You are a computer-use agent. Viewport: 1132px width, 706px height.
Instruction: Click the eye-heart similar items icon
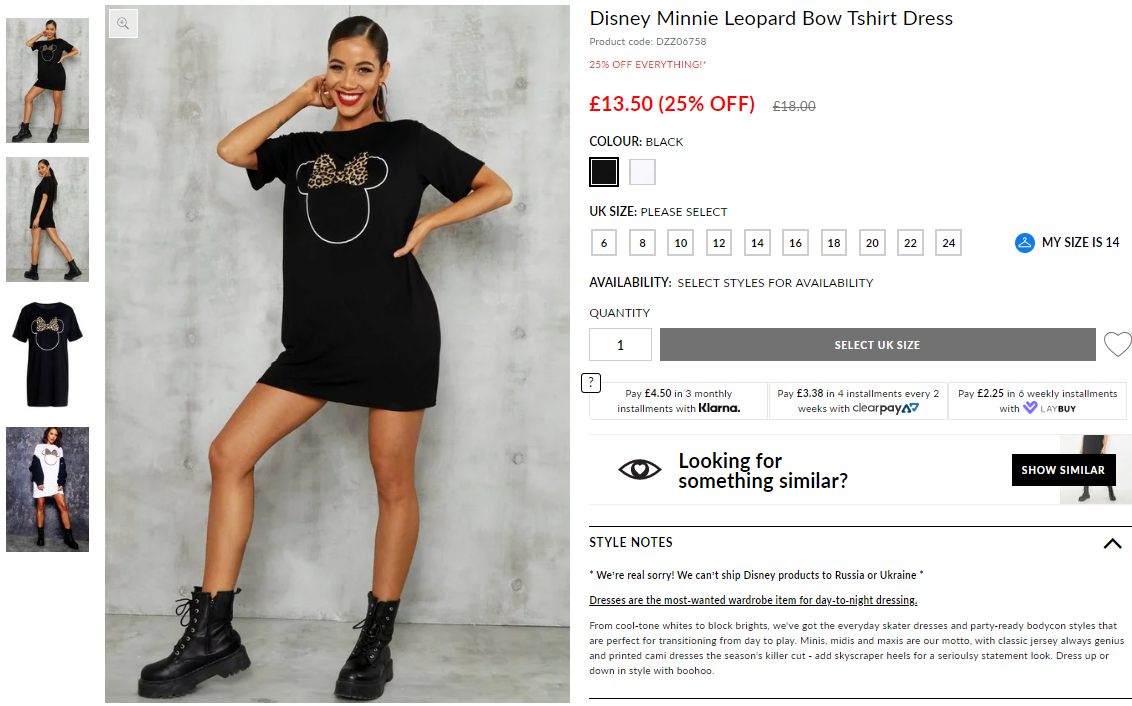(640, 470)
